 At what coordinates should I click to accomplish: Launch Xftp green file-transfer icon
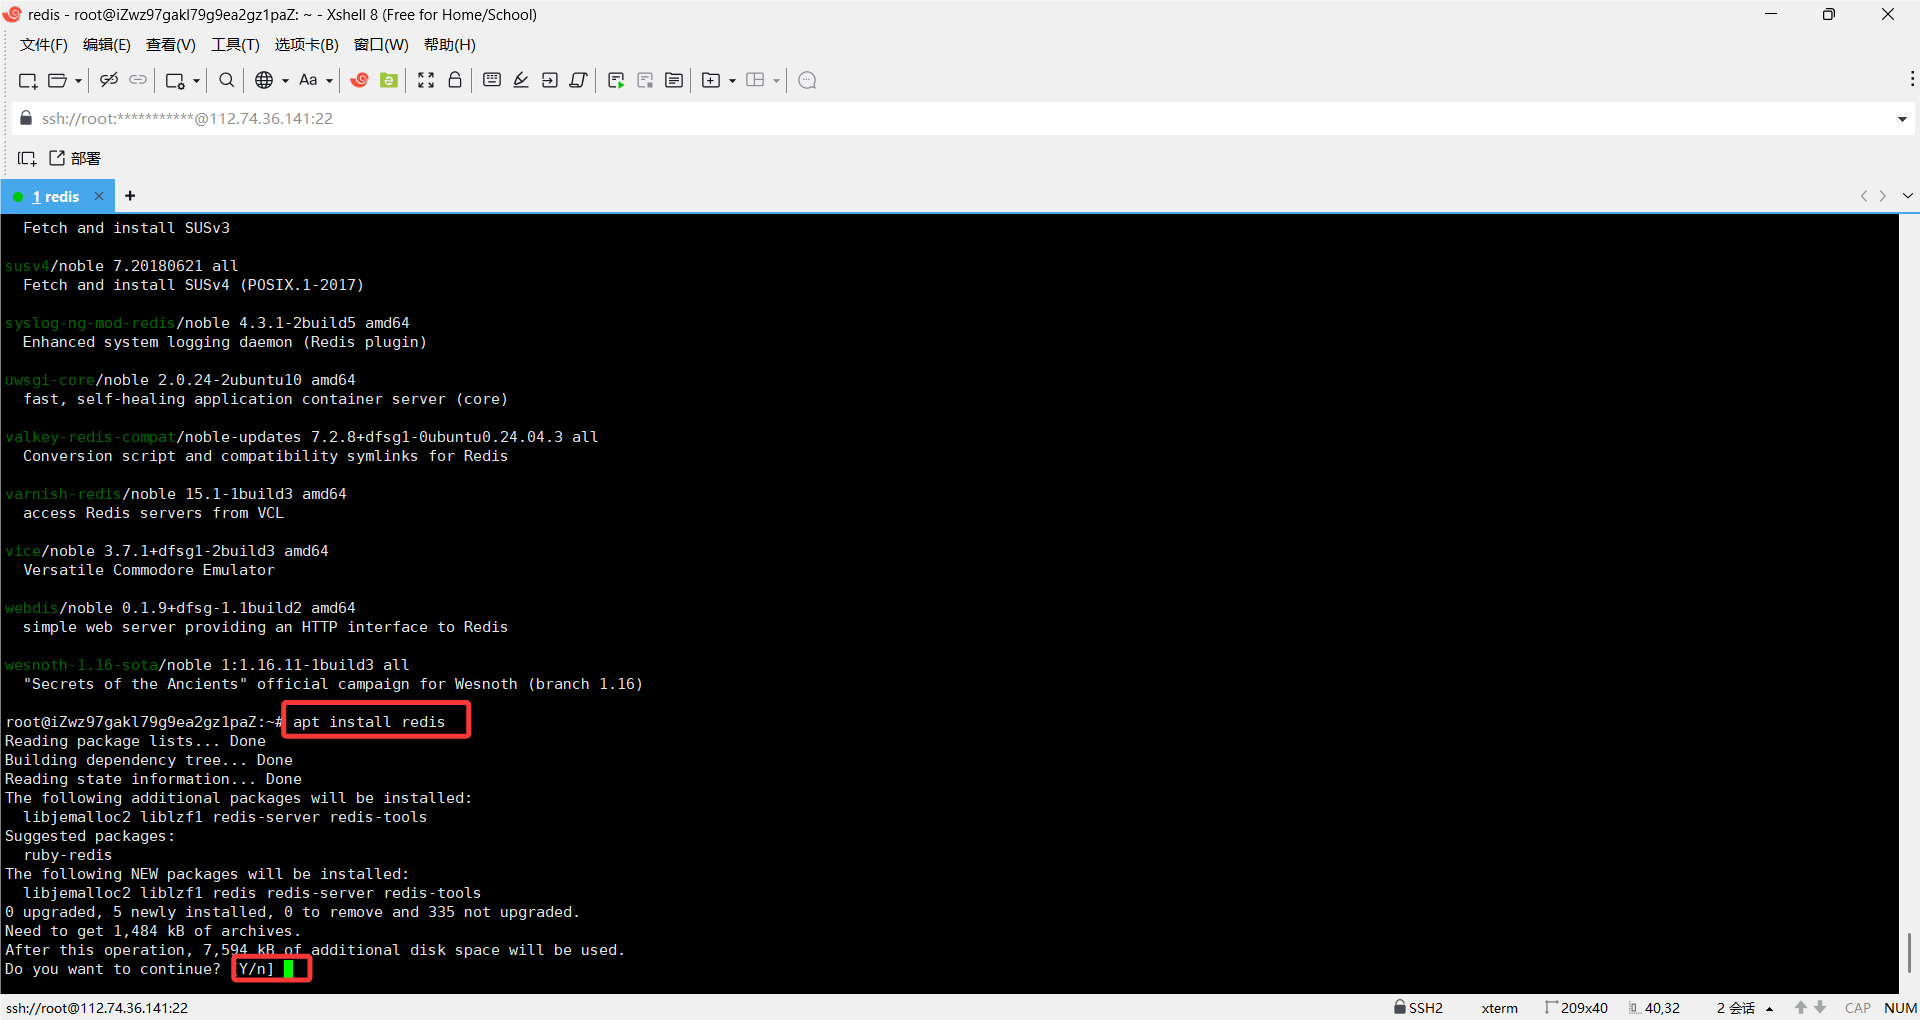coord(389,80)
